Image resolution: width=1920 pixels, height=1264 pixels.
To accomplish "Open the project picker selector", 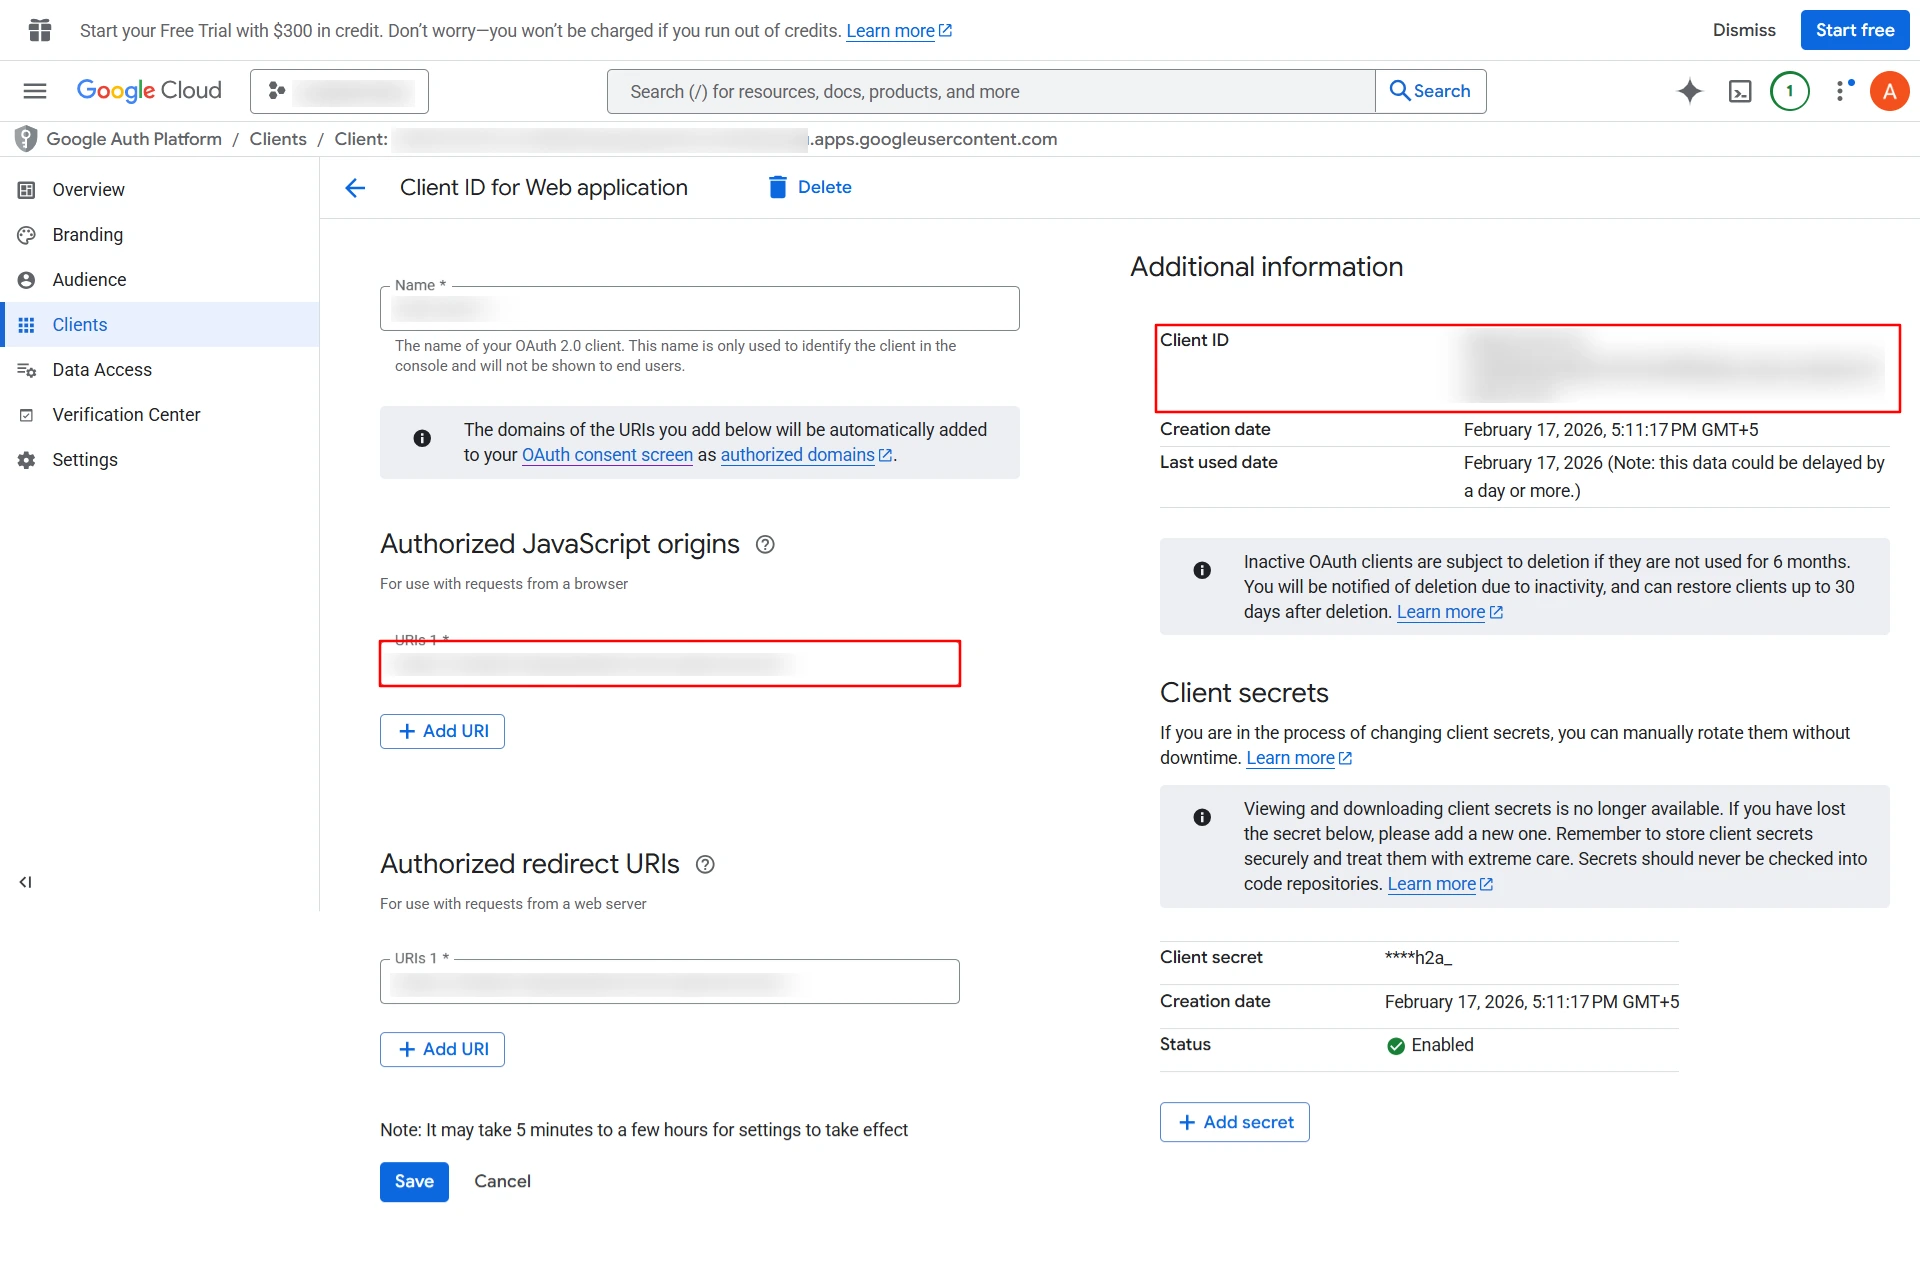I will click(x=339, y=91).
